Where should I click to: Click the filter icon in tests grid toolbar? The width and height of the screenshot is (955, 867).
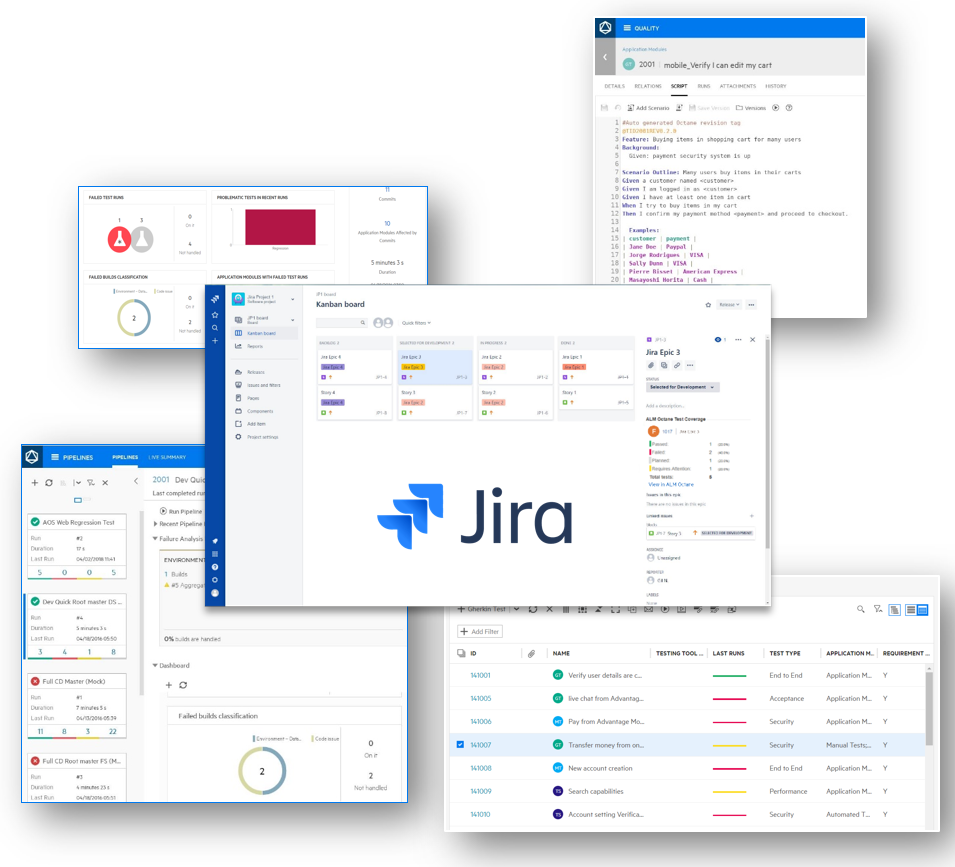coord(878,609)
